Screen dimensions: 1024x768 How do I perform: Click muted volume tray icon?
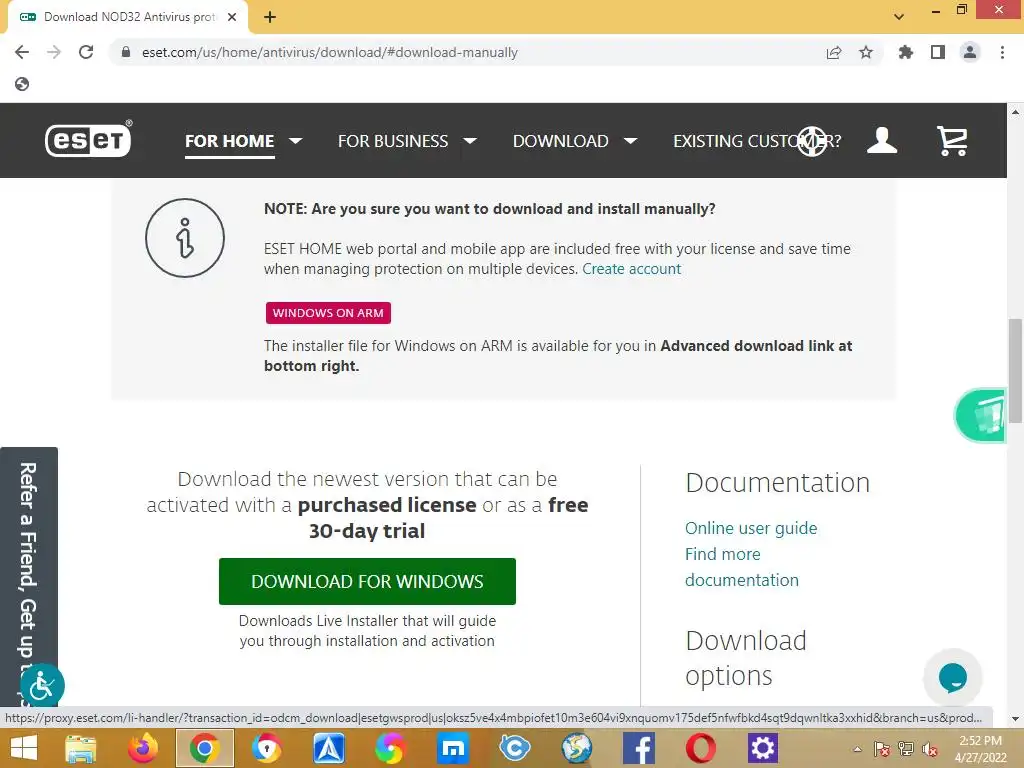[930, 749]
